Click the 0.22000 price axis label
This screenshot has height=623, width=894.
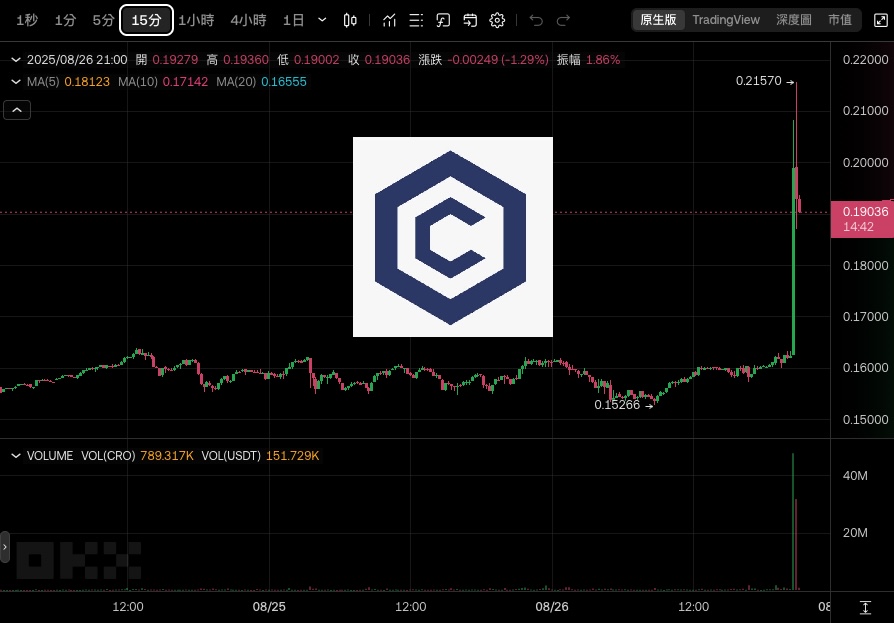coord(865,60)
